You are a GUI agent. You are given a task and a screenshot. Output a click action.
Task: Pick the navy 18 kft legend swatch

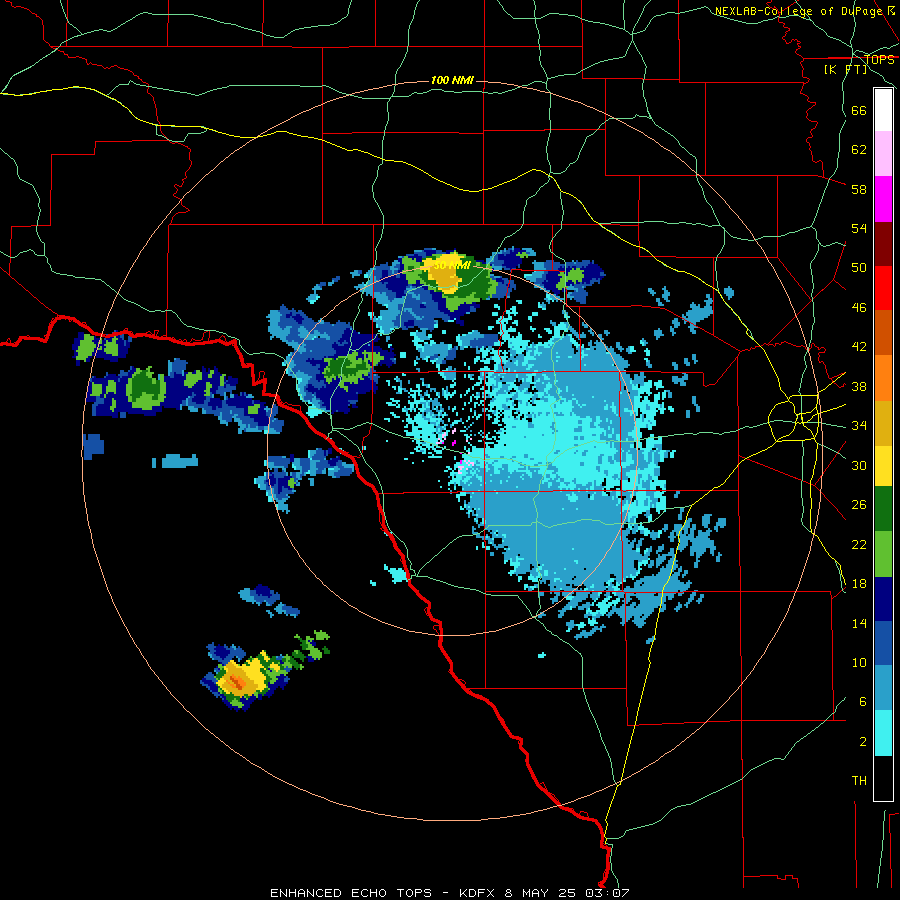883,599
